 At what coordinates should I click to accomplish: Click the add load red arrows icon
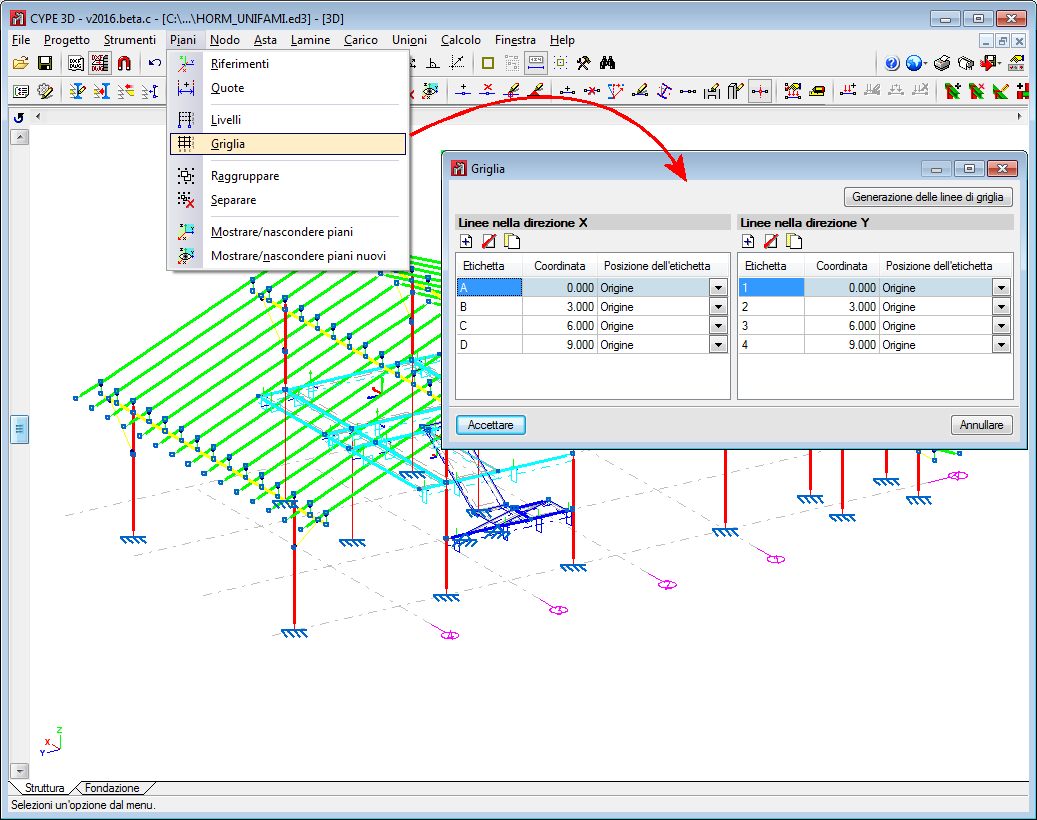tap(848, 91)
